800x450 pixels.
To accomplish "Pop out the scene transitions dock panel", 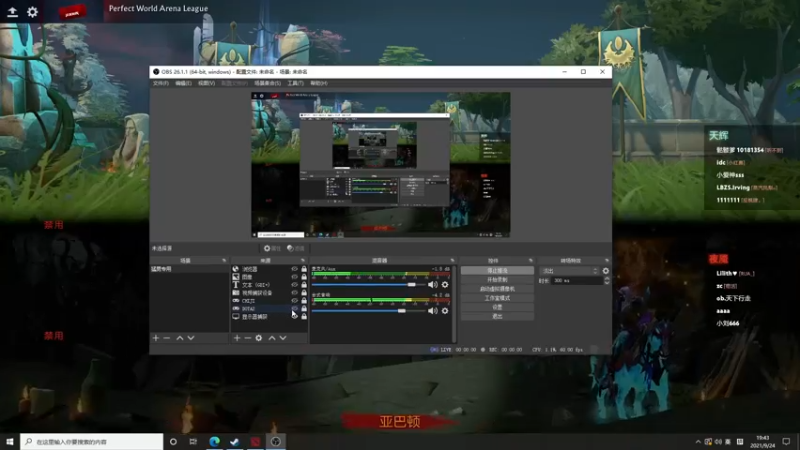I will [x=607, y=261].
